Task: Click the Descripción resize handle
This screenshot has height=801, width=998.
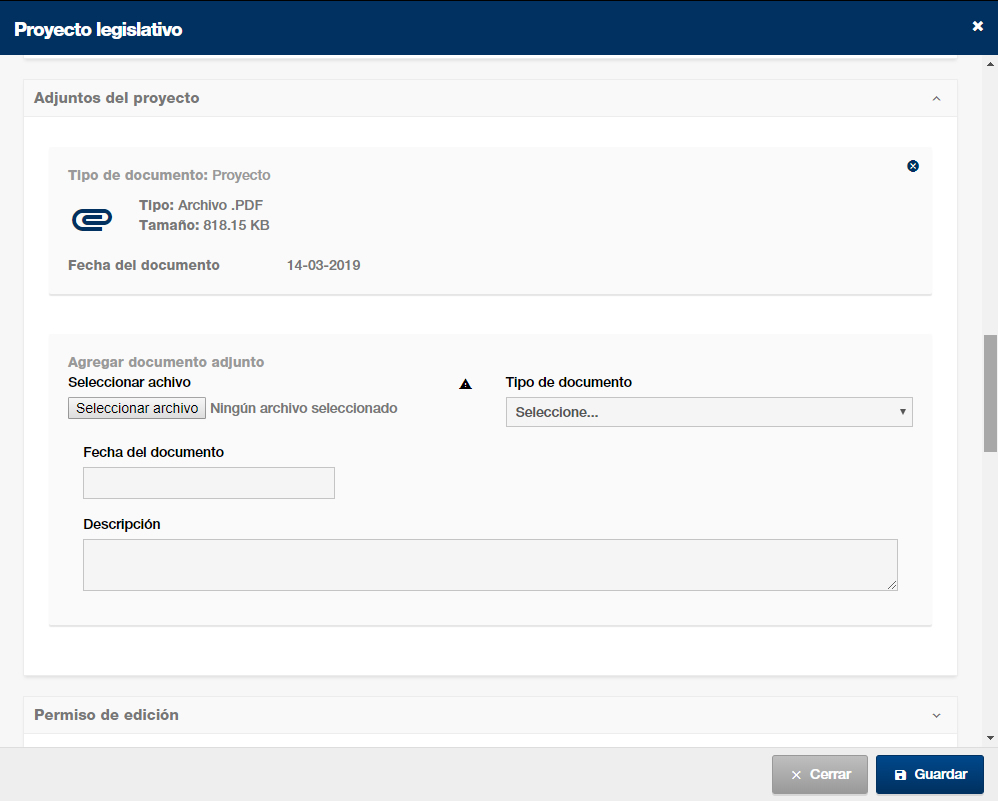Action: (892, 585)
